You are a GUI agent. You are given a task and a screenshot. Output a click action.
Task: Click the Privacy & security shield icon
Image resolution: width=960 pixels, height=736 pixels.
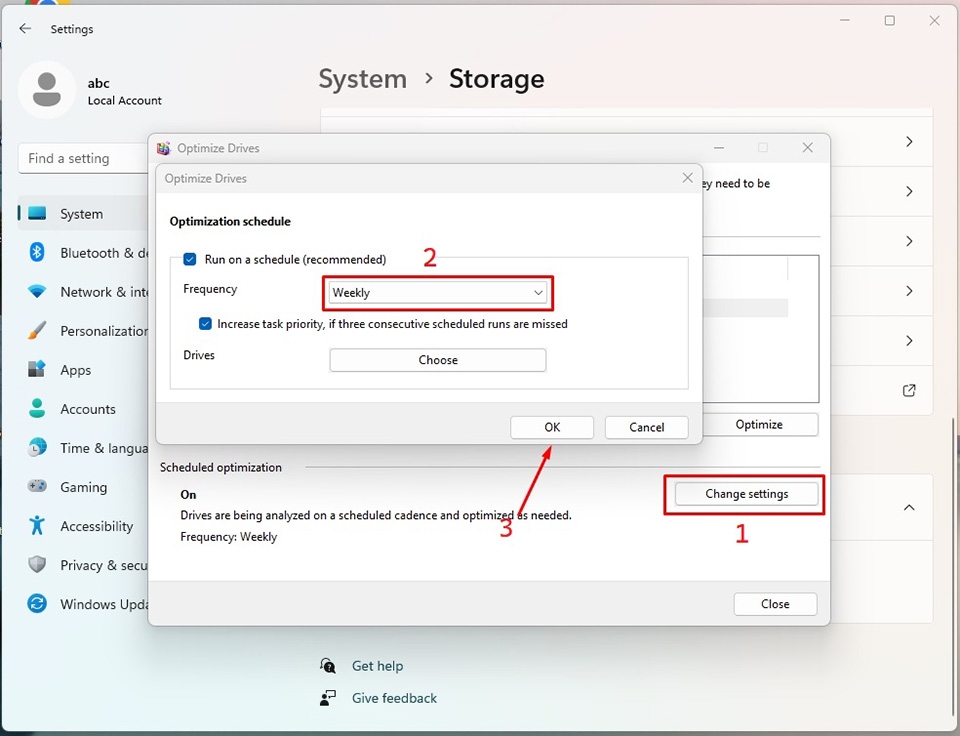pos(37,564)
